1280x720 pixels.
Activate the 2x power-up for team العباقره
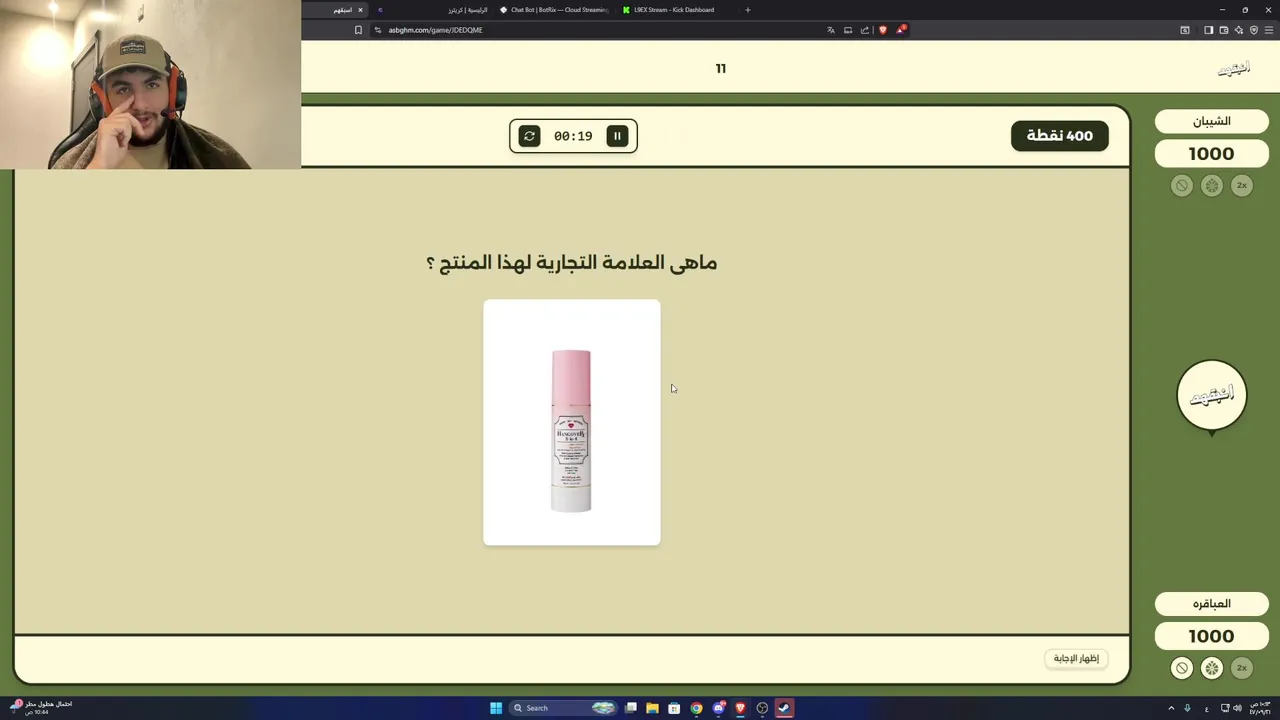click(1242, 668)
